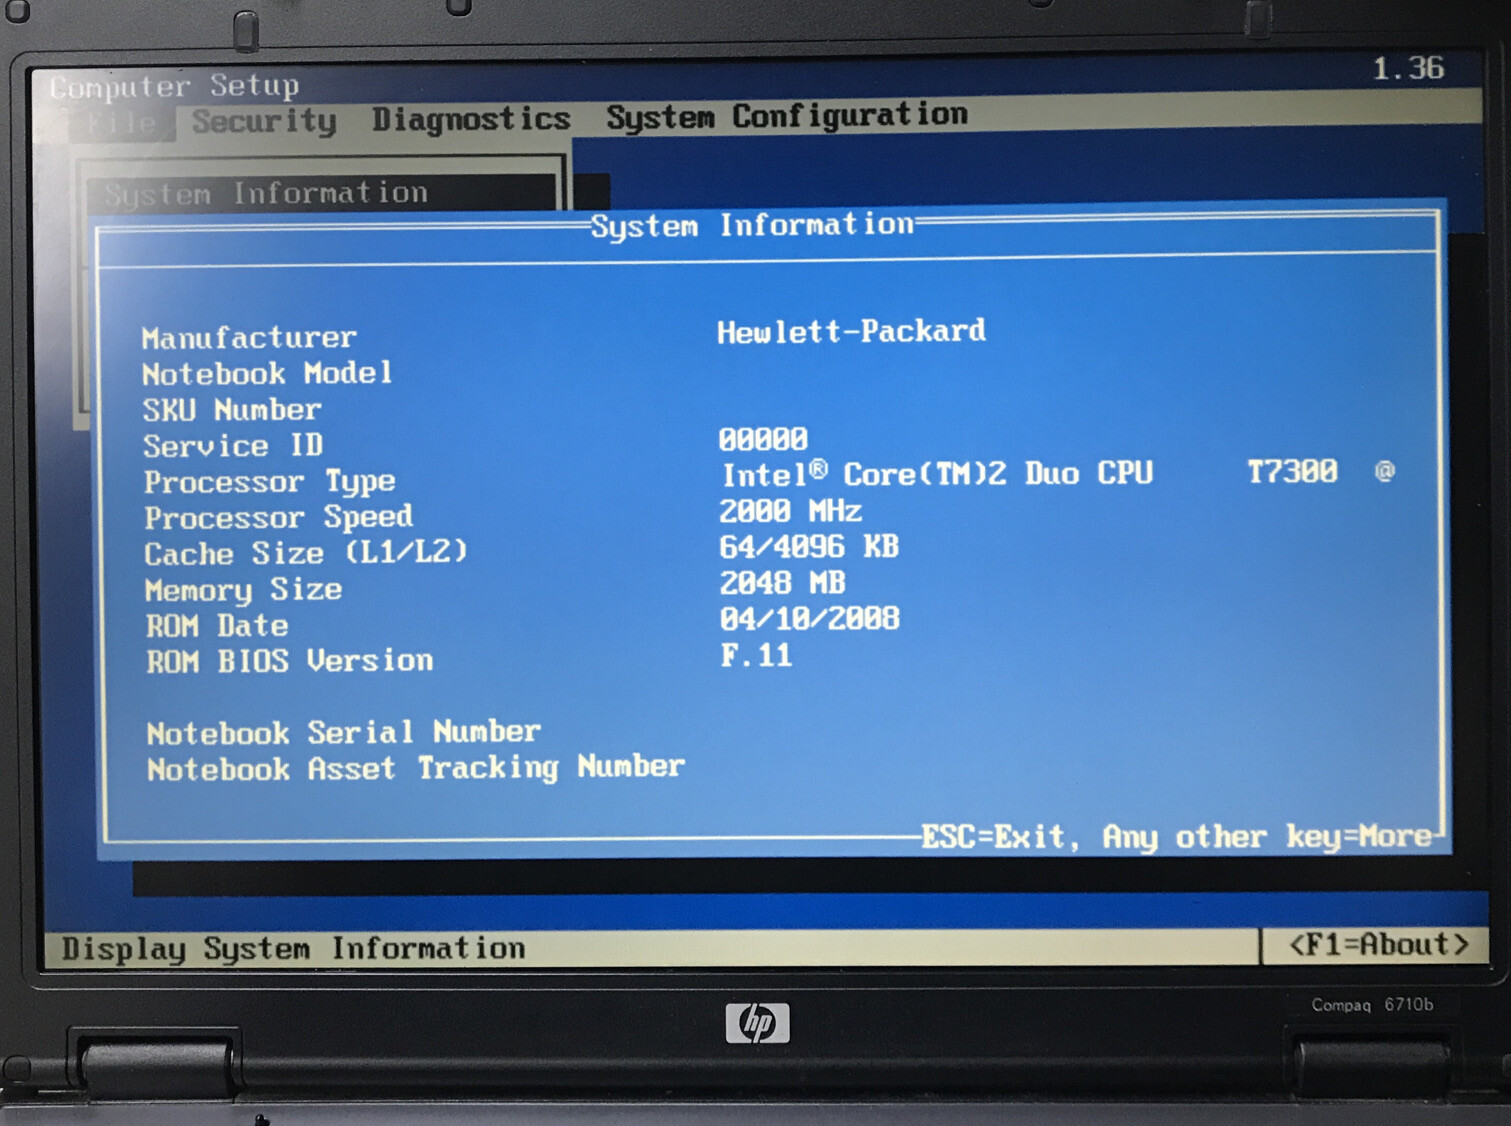Viewport: 1511px width, 1126px height.
Task: Open the System Configuration menu
Action: 787,116
